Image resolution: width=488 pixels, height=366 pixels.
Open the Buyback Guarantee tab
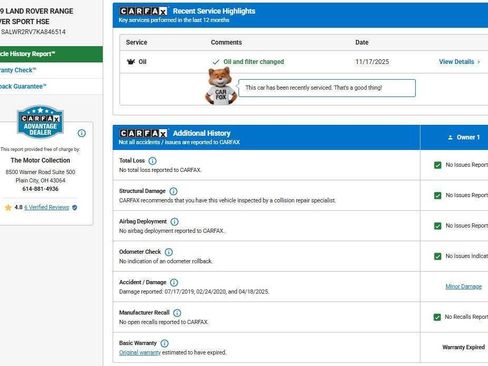51,87
